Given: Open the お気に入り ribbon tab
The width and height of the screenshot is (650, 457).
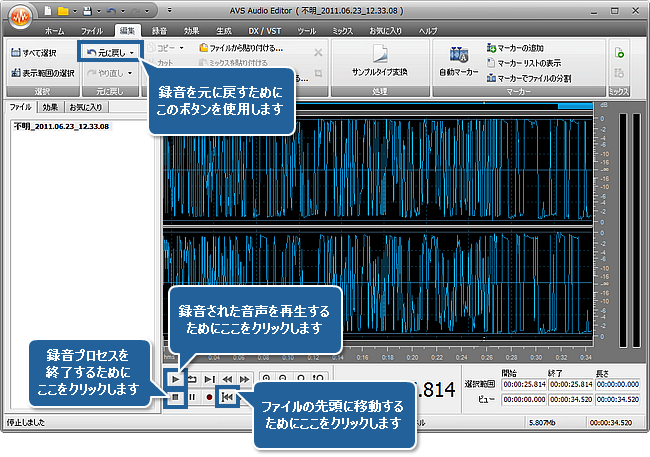Looking at the screenshot, I should click(385, 31).
